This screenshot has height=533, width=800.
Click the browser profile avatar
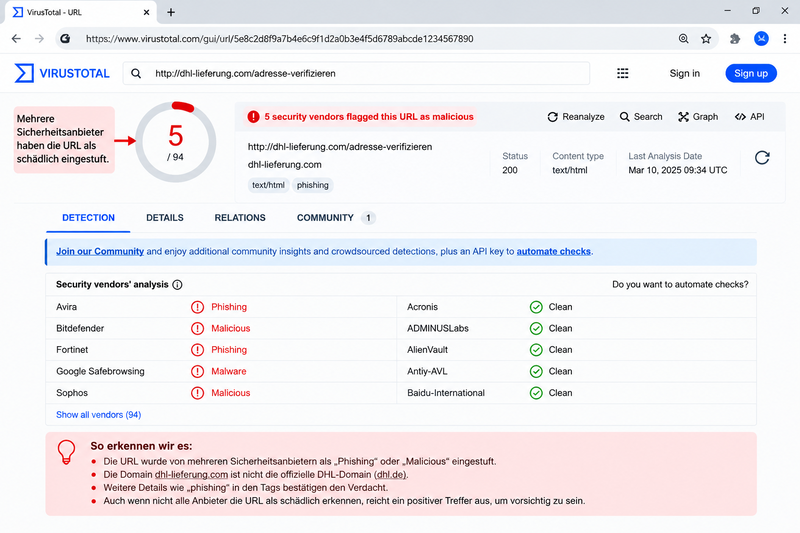pos(761,39)
